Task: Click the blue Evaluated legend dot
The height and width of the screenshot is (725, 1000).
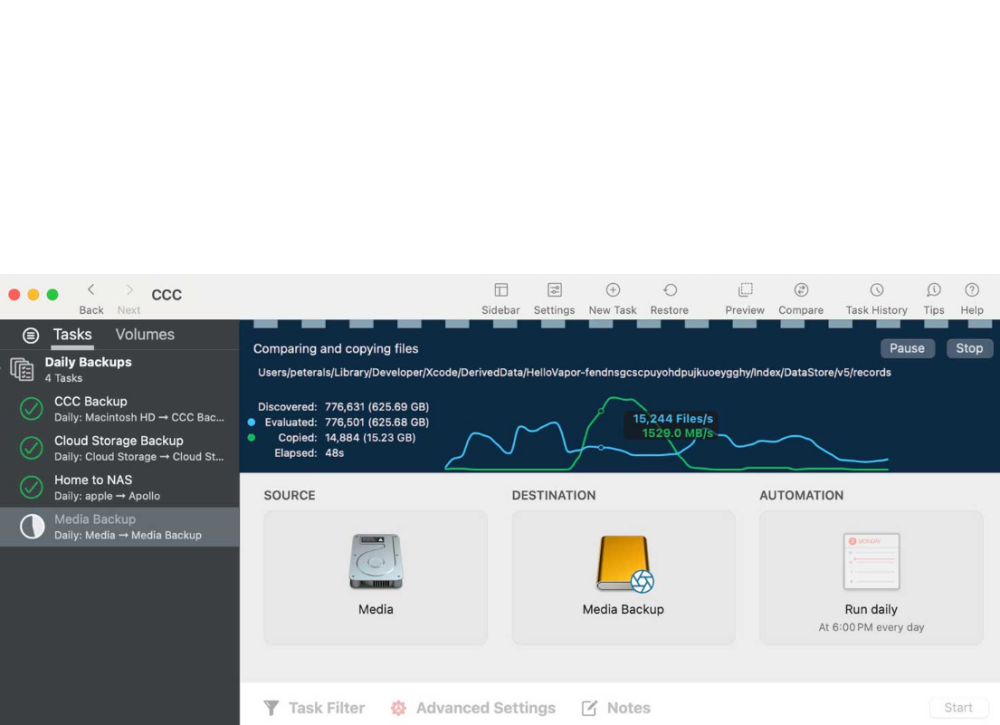Action: (251, 422)
